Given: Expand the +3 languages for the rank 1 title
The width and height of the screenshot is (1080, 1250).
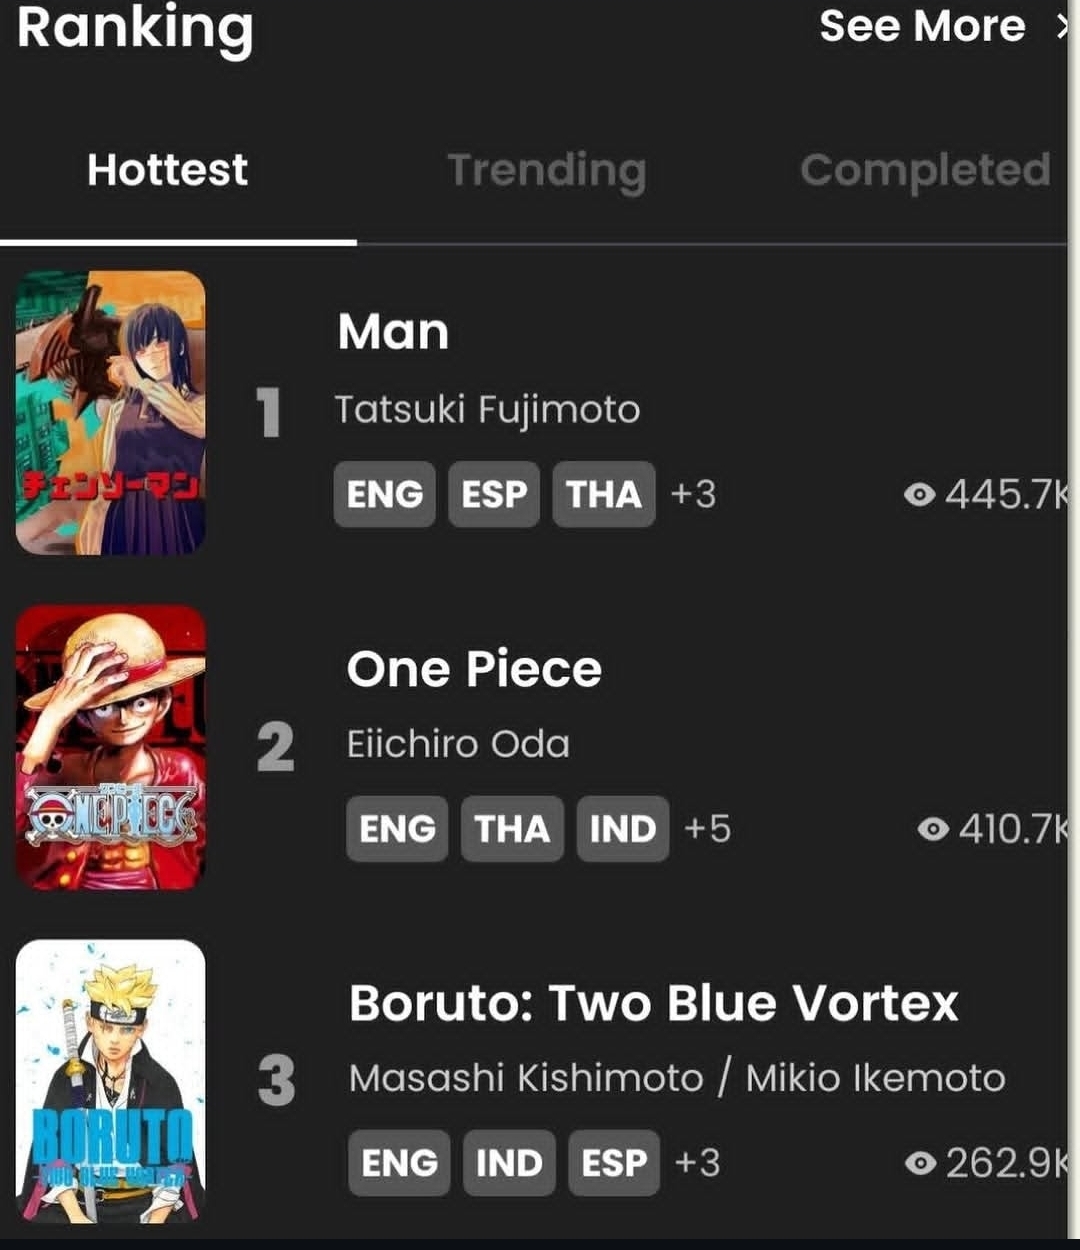Looking at the screenshot, I should point(693,494).
